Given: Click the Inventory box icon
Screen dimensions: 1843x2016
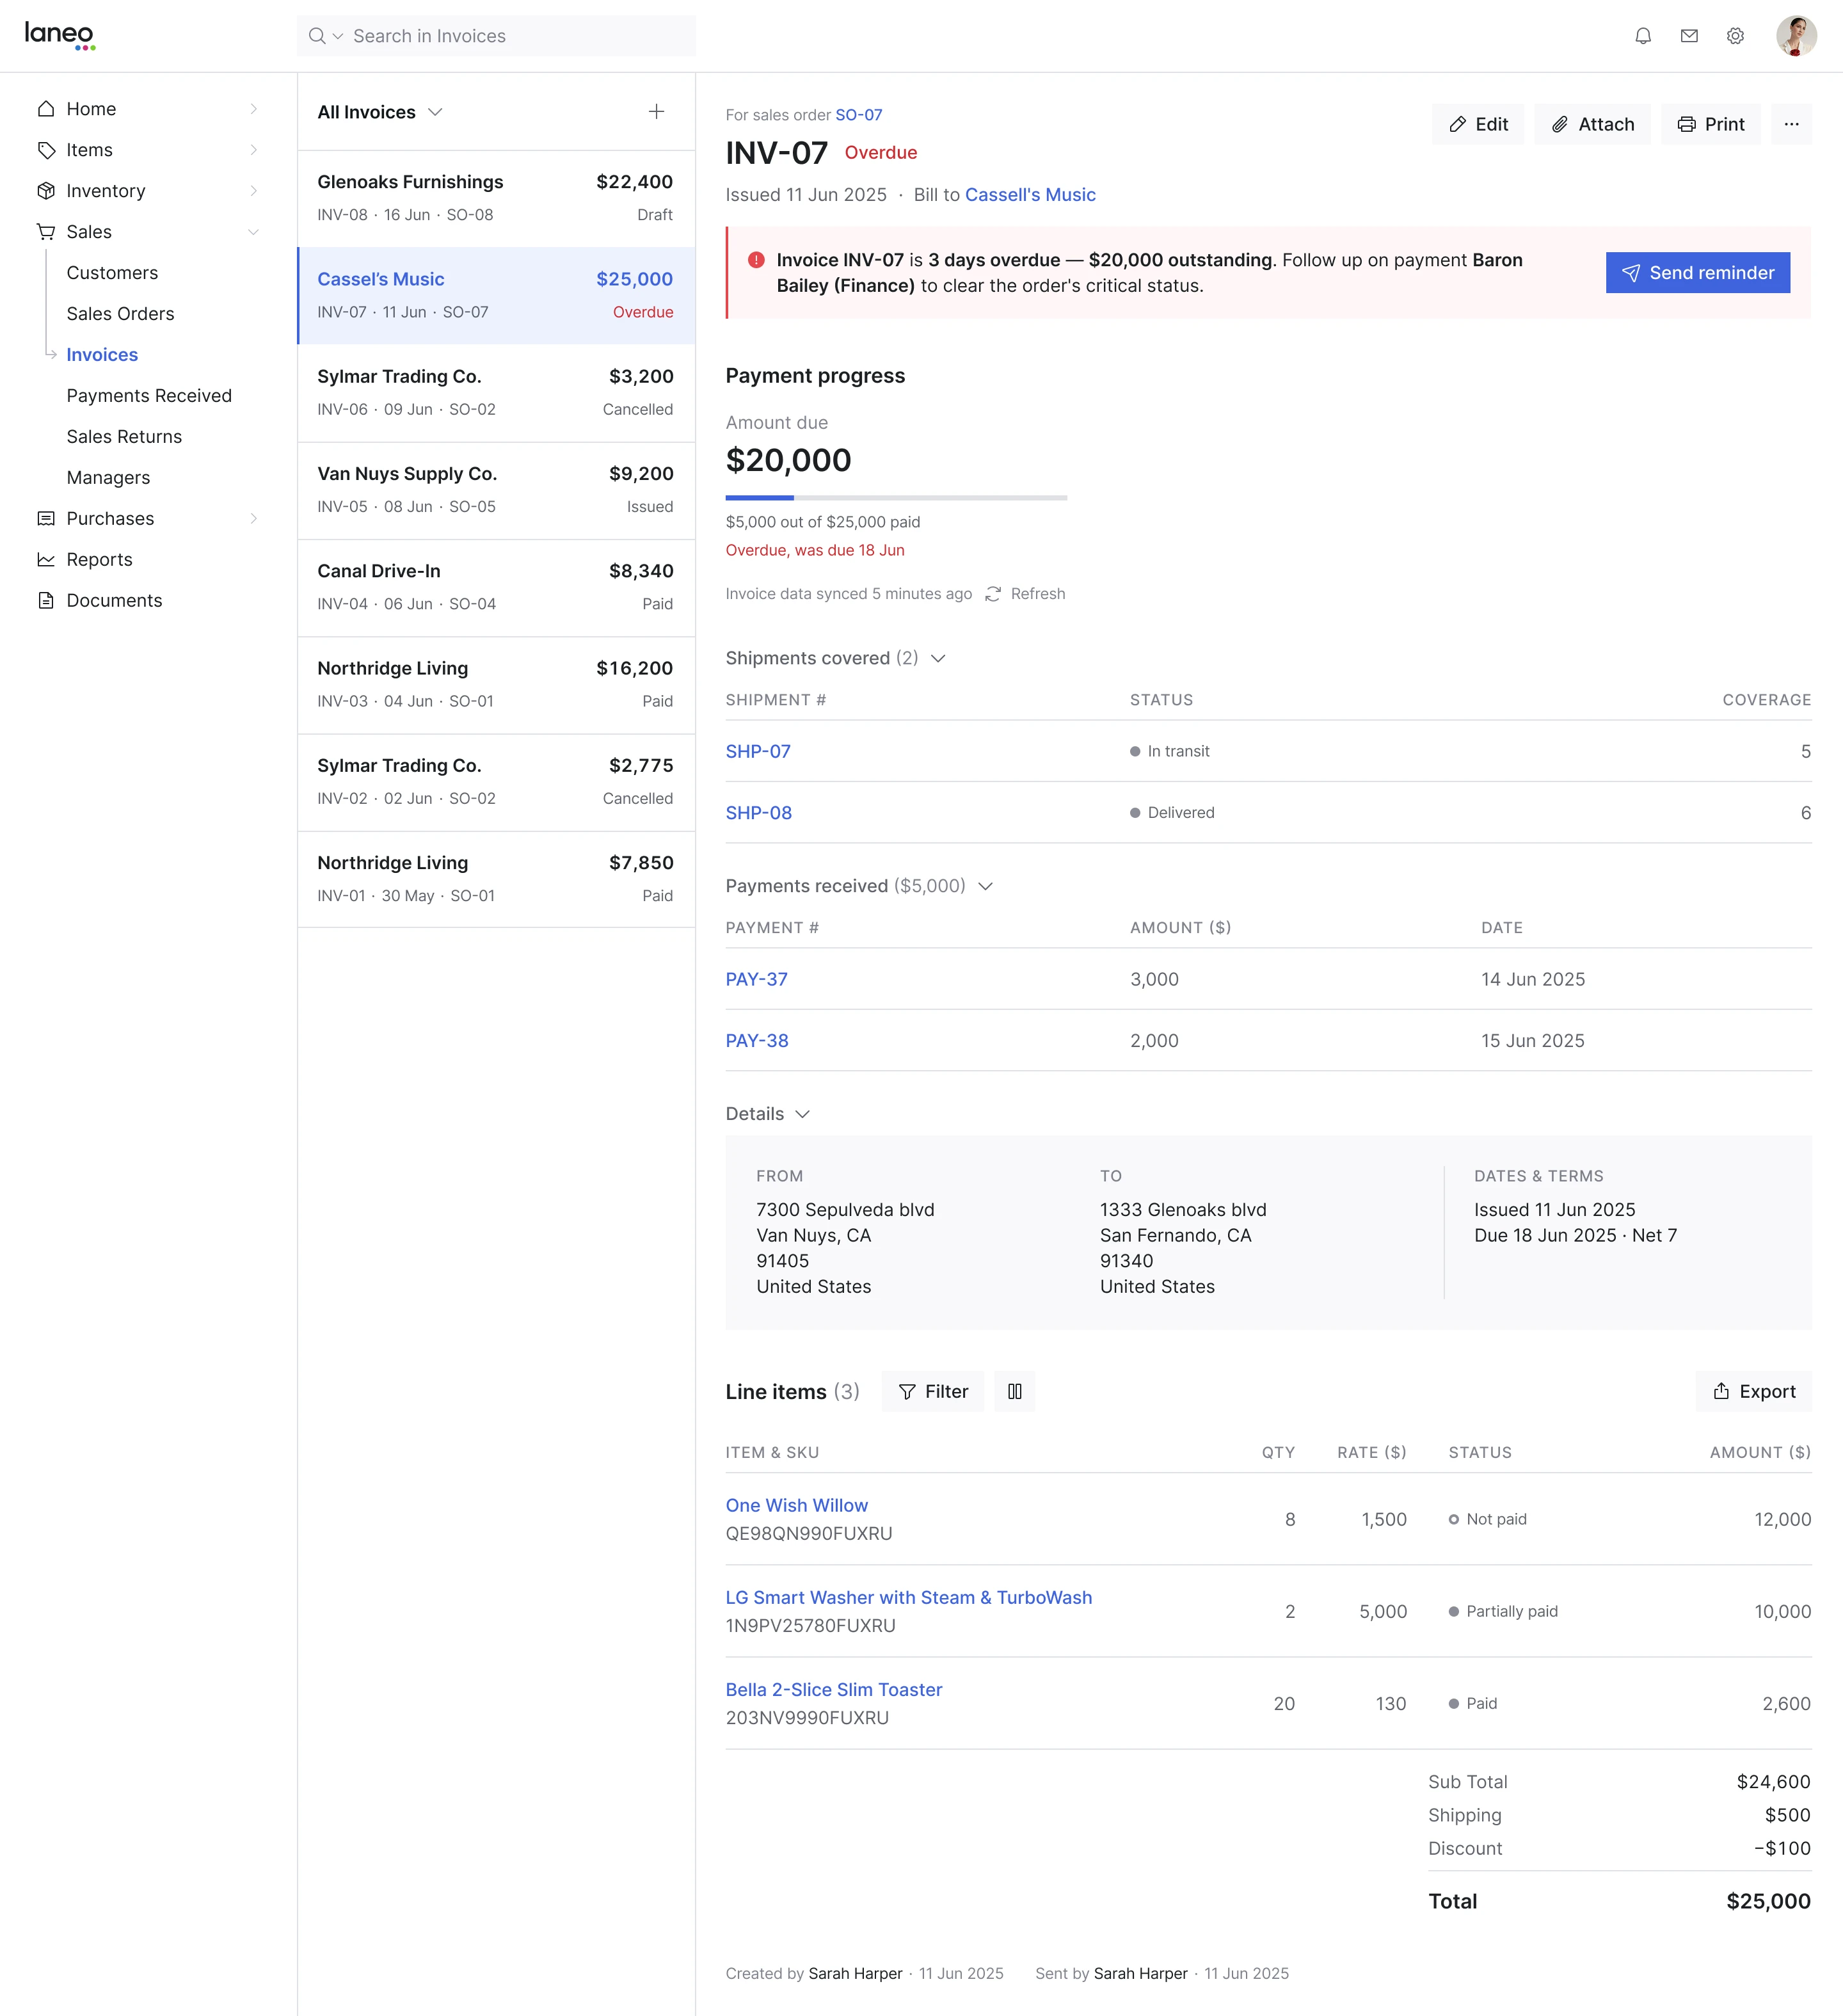Looking at the screenshot, I should tap(46, 191).
